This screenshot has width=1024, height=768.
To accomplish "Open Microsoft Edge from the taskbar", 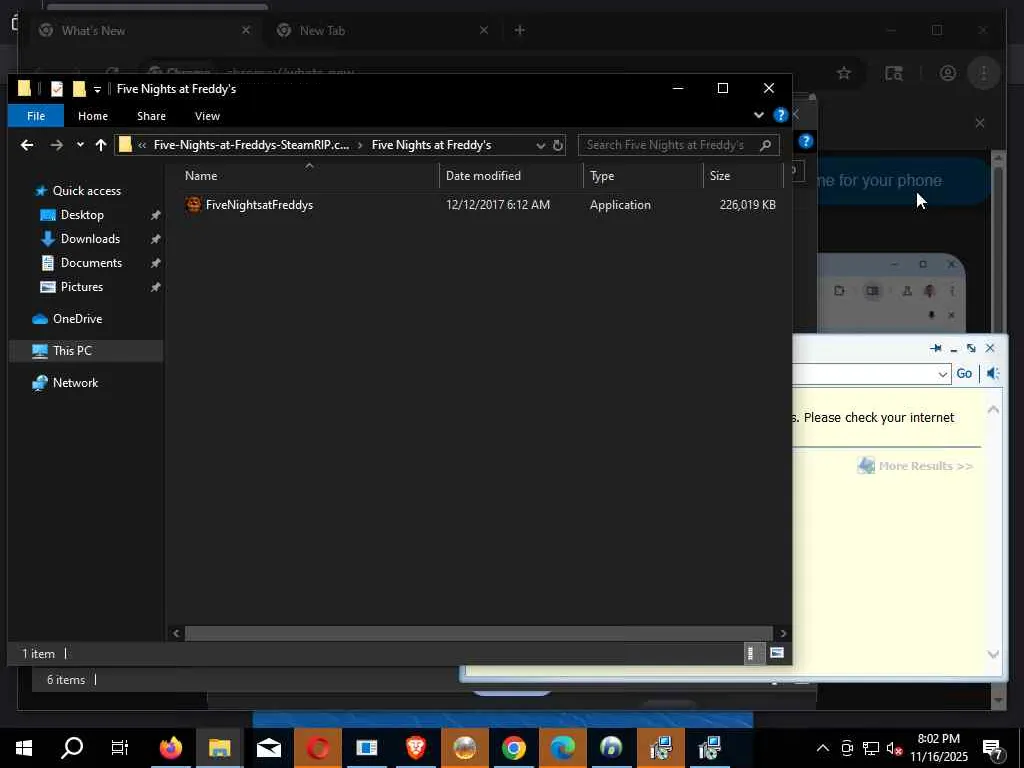I will coord(562,748).
